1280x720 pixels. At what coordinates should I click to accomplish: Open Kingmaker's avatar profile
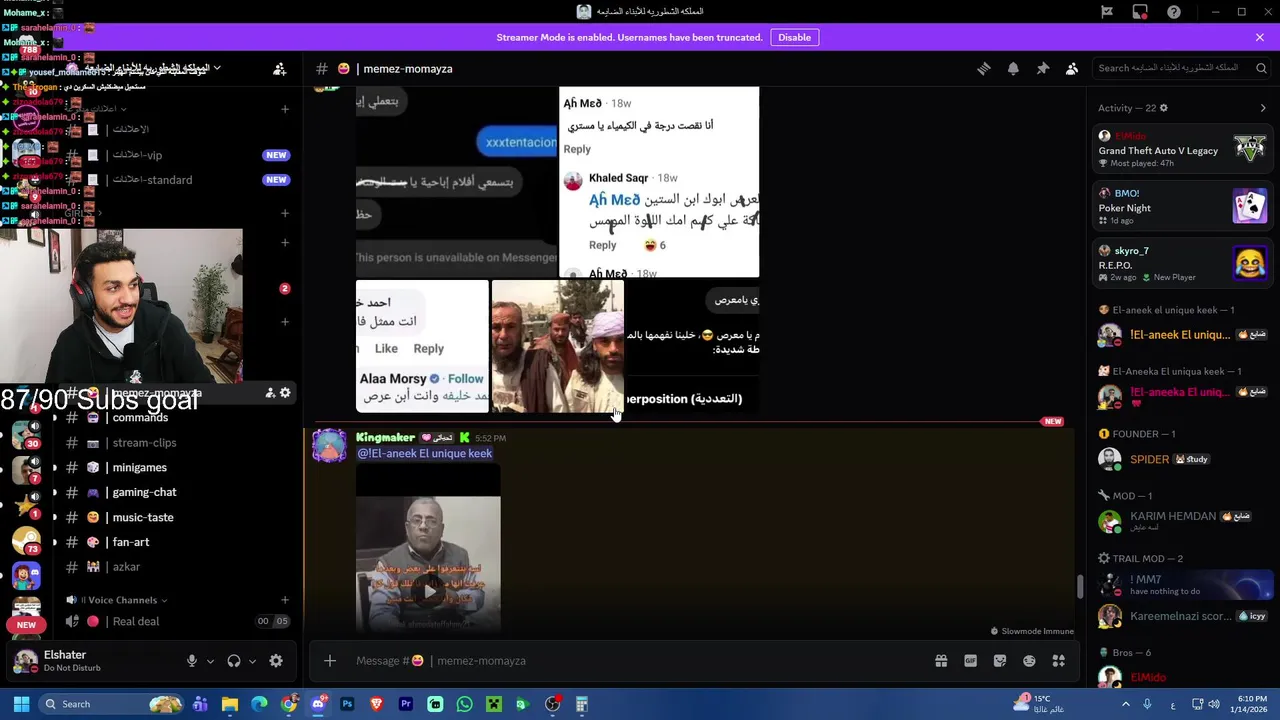tap(329, 446)
